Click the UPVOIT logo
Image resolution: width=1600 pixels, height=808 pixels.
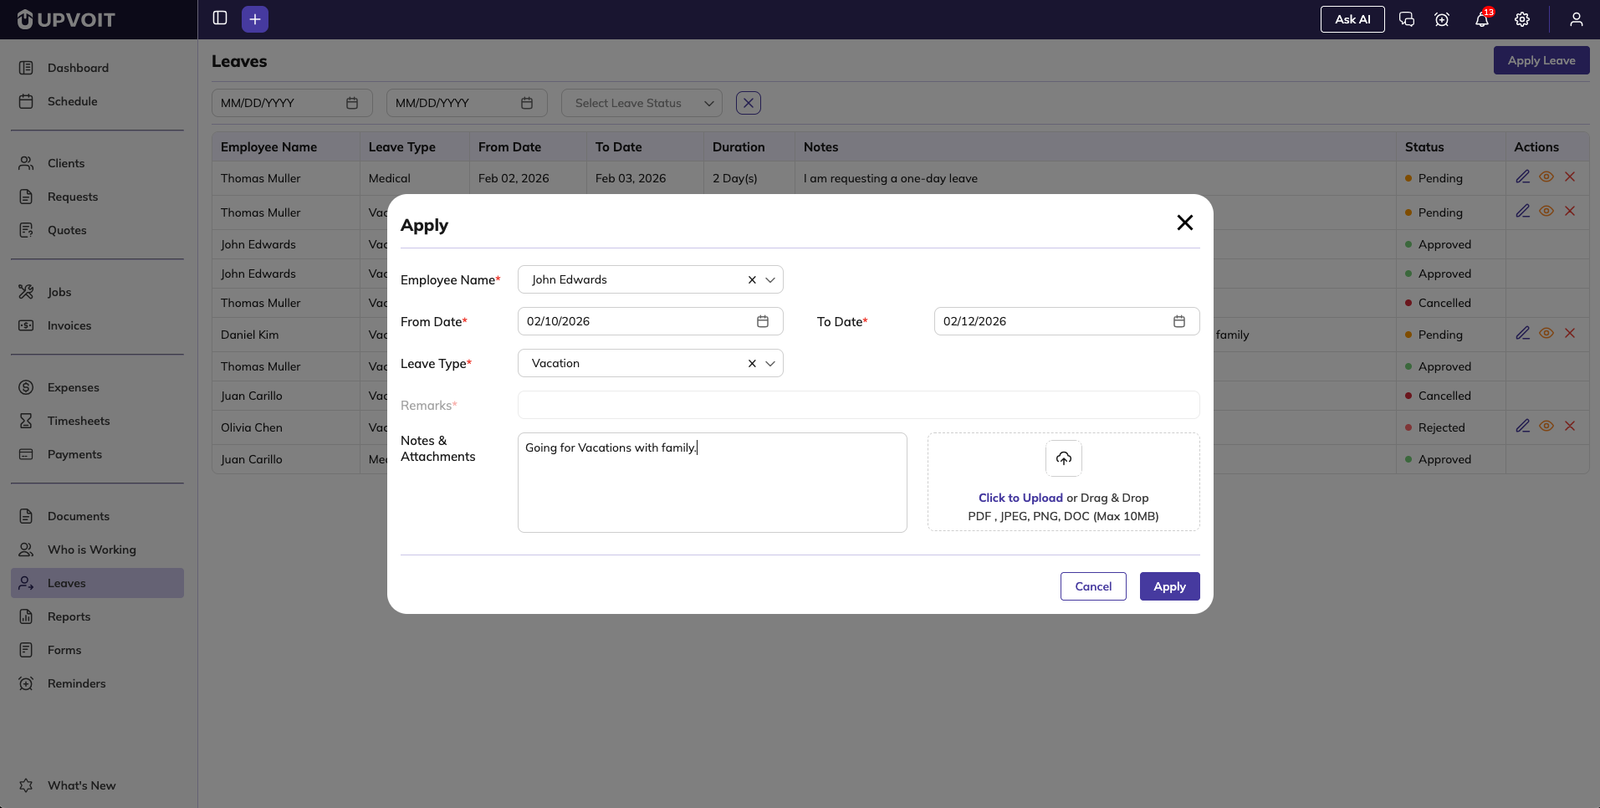pos(66,19)
